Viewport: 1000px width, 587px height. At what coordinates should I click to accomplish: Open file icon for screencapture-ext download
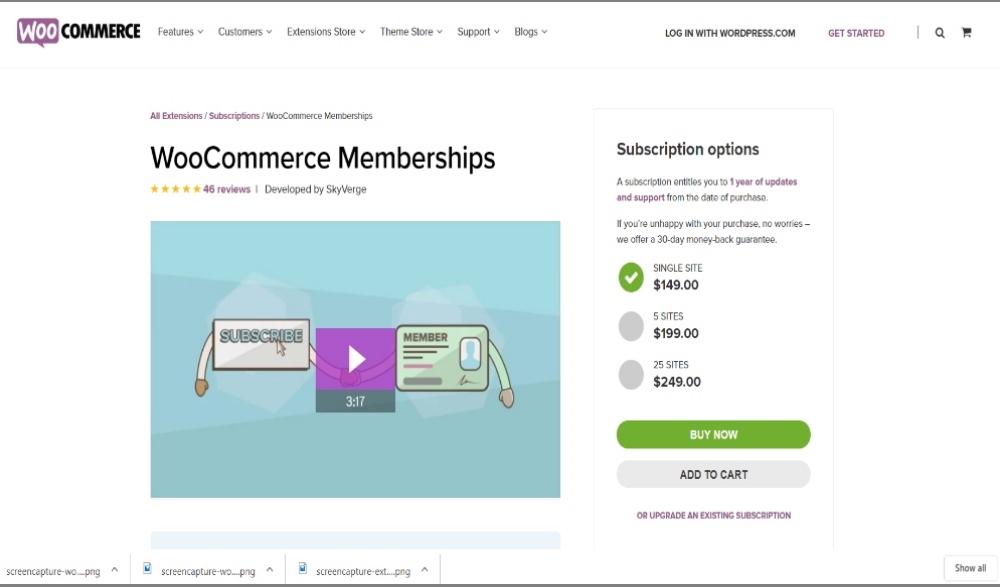[x=303, y=568]
